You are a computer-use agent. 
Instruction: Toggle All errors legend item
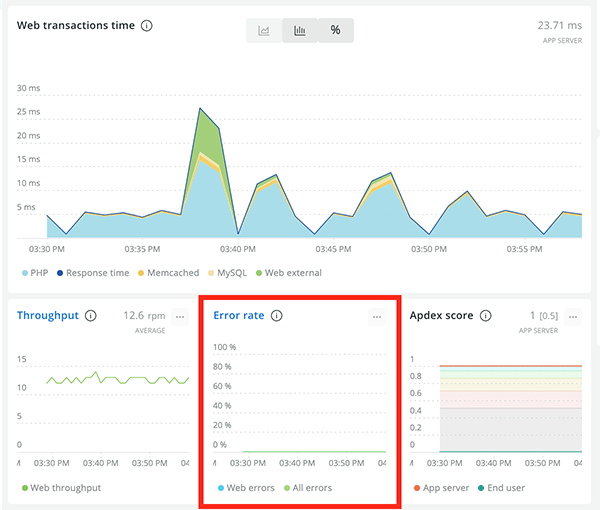point(308,488)
